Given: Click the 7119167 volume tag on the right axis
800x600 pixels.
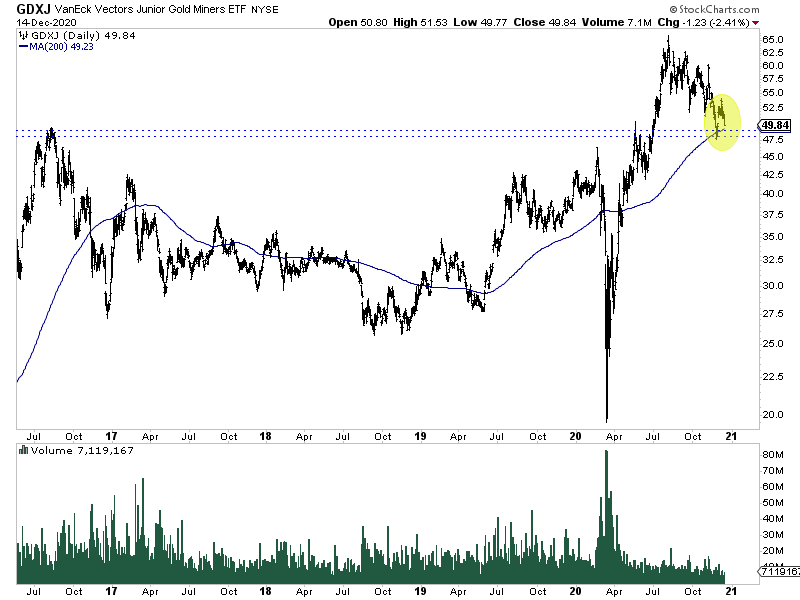Looking at the screenshot, I should coord(779,571).
